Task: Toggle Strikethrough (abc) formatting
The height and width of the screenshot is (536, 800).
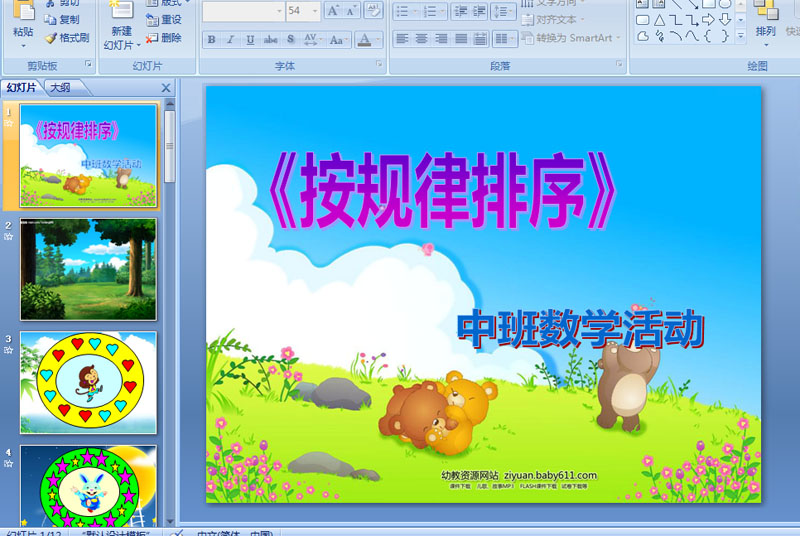Action: point(270,40)
